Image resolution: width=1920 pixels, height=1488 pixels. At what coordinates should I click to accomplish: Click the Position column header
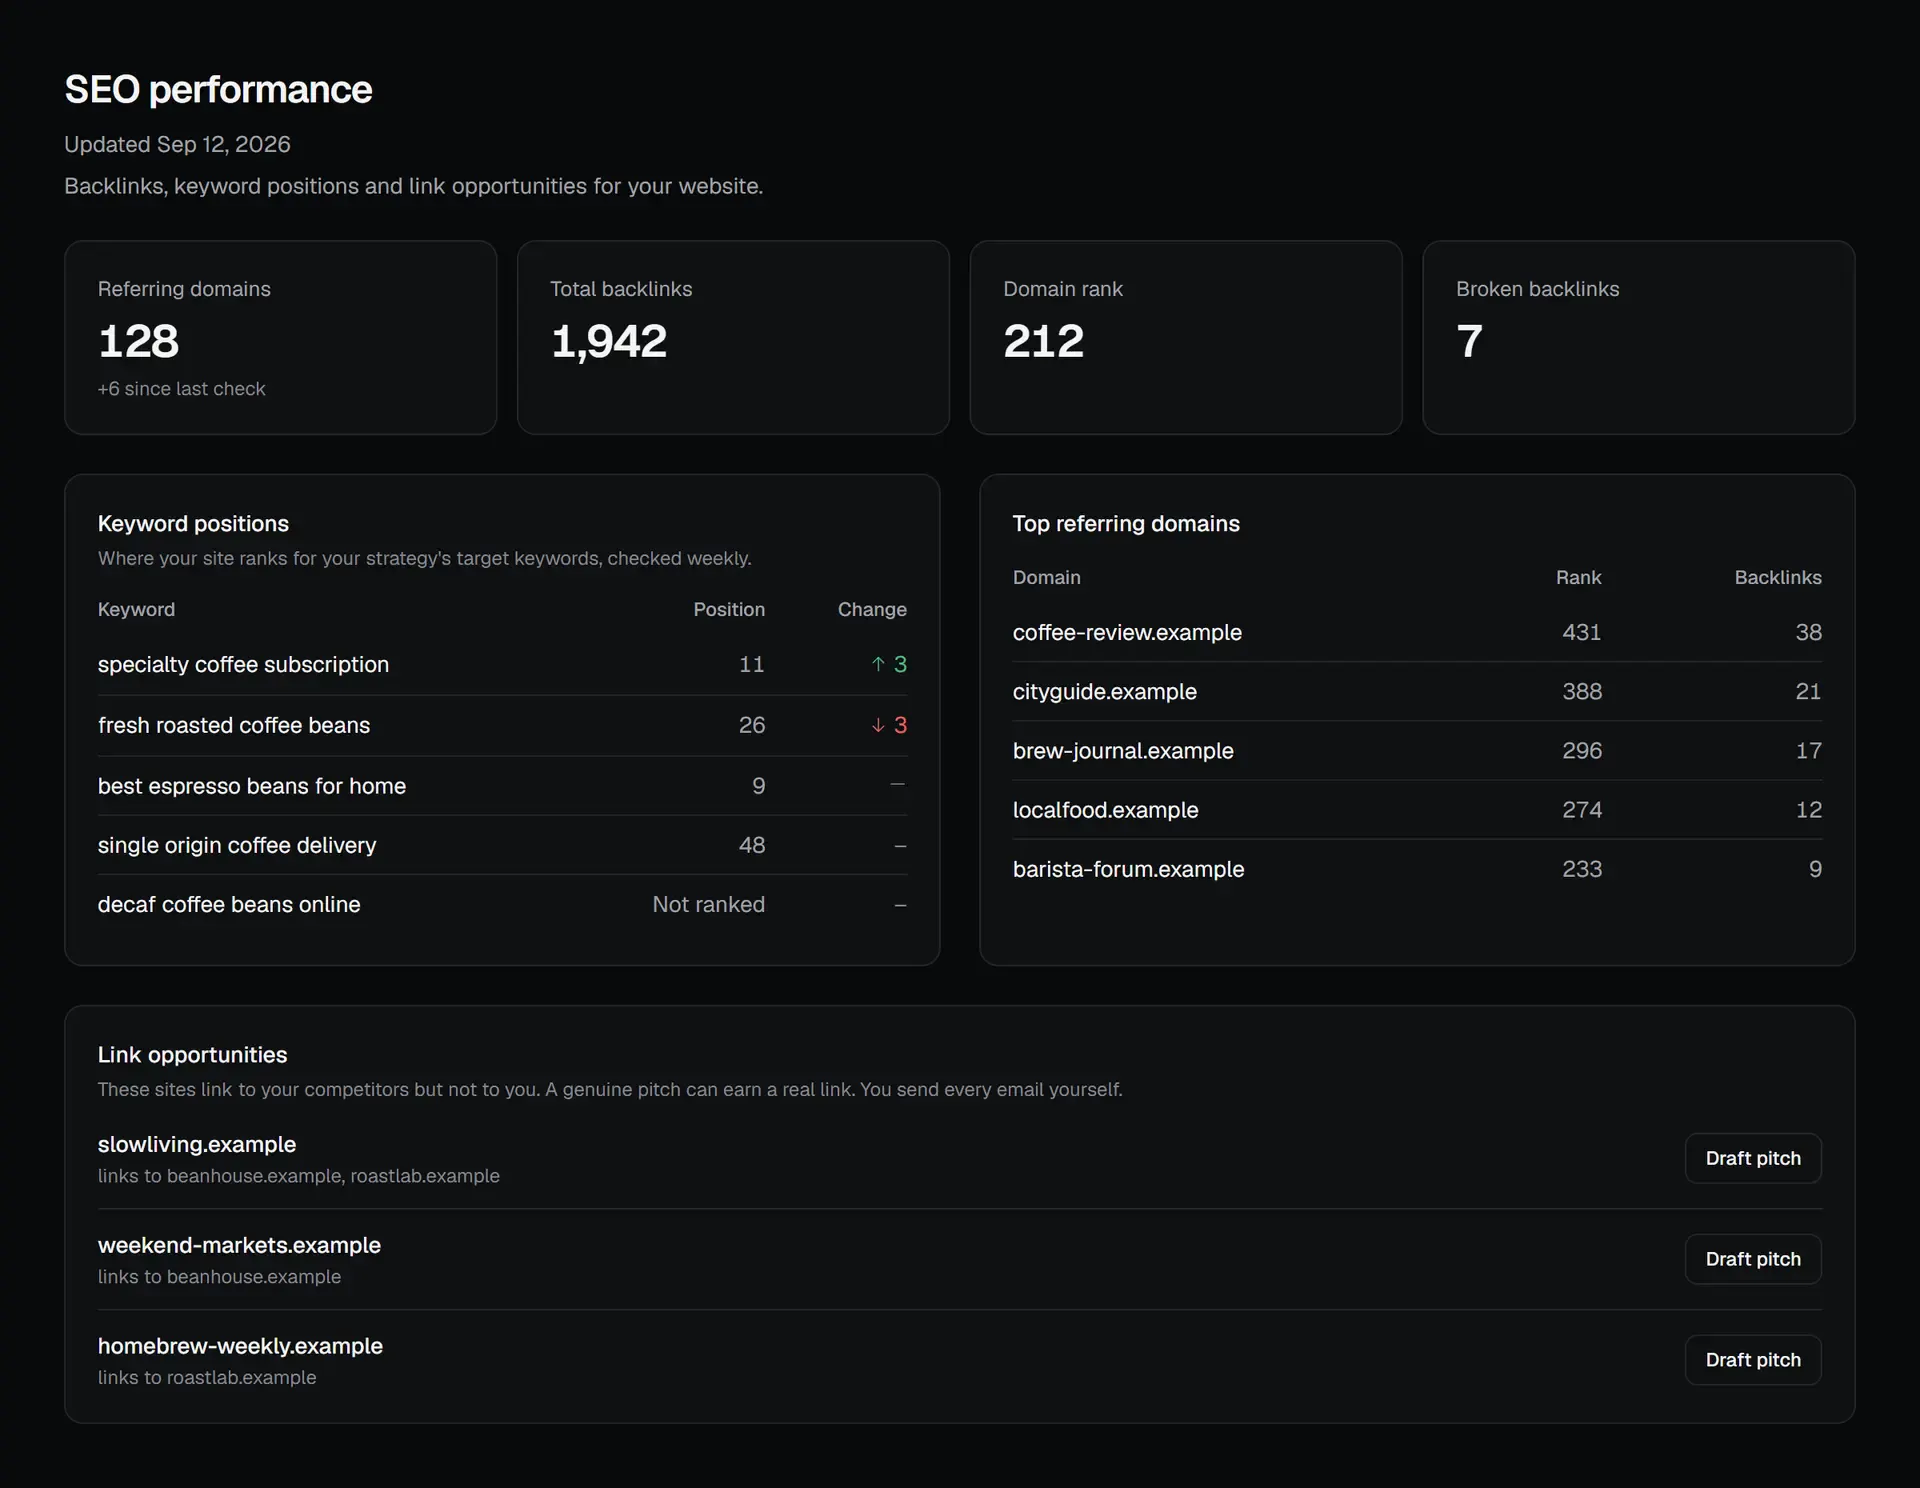(729, 609)
